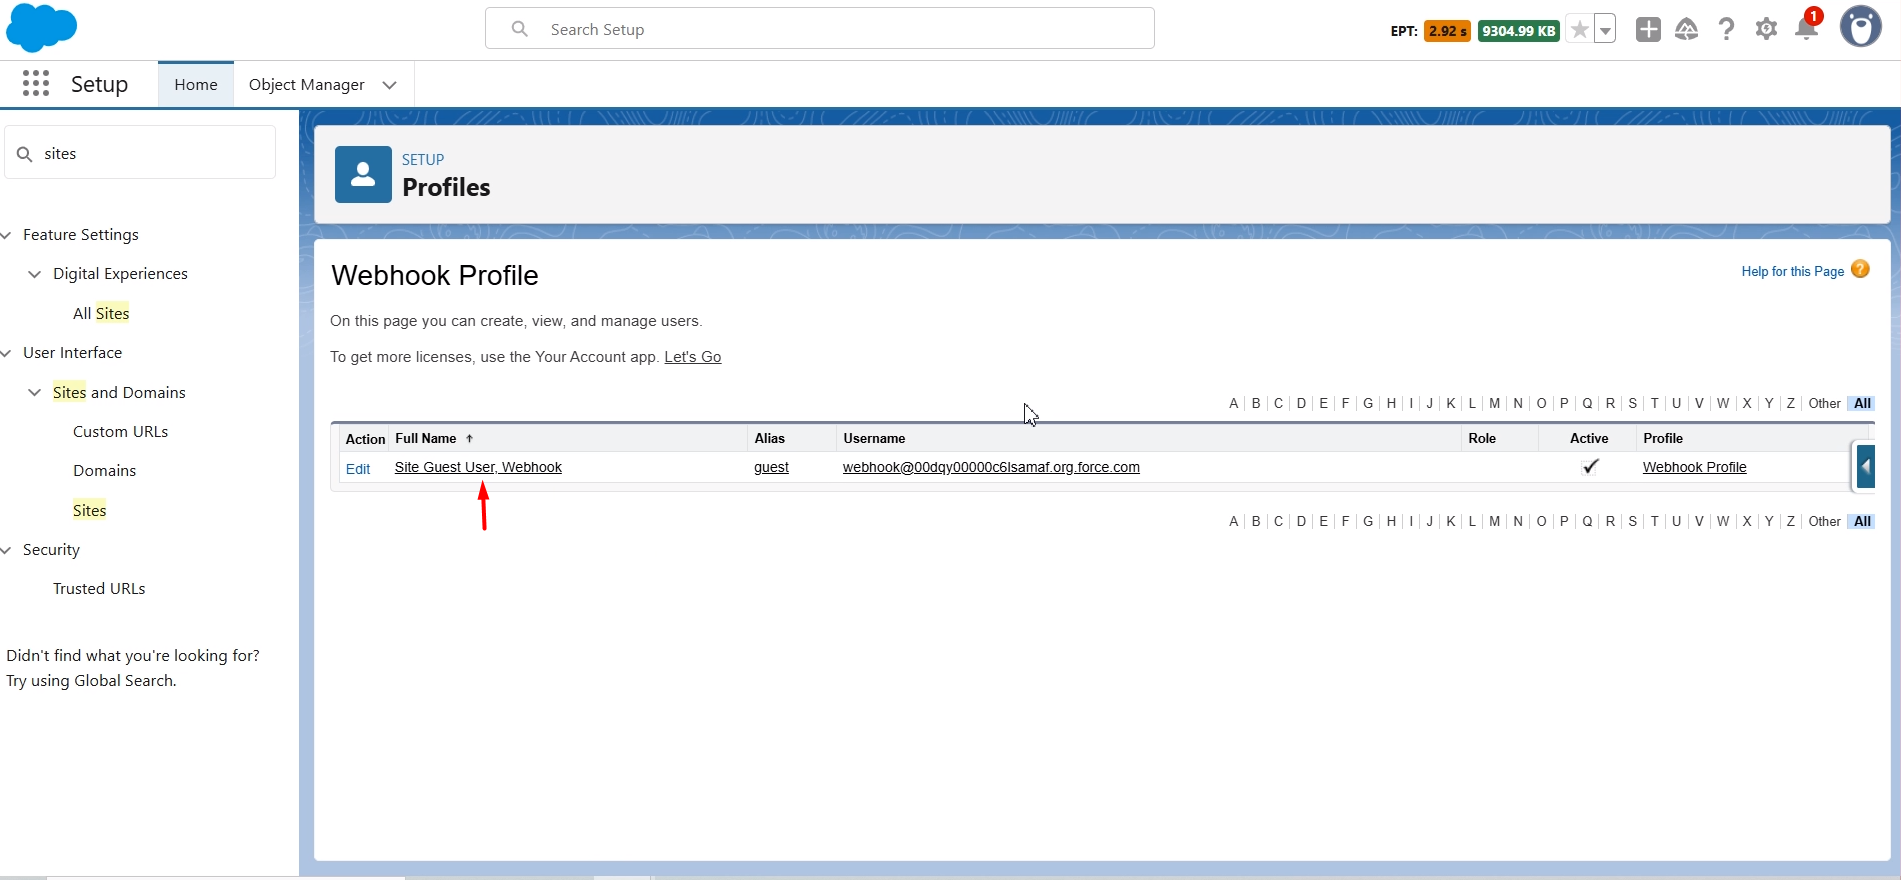This screenshot has width=1901, height=880.
Task: Collapse the Feature Settings section
Action: [6, 235]
